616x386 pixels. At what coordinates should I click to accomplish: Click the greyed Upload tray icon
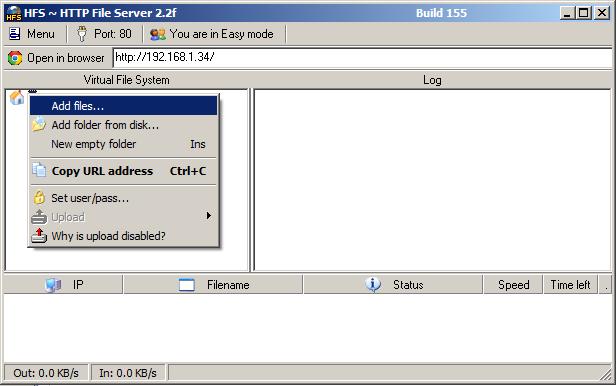[39, 217]
